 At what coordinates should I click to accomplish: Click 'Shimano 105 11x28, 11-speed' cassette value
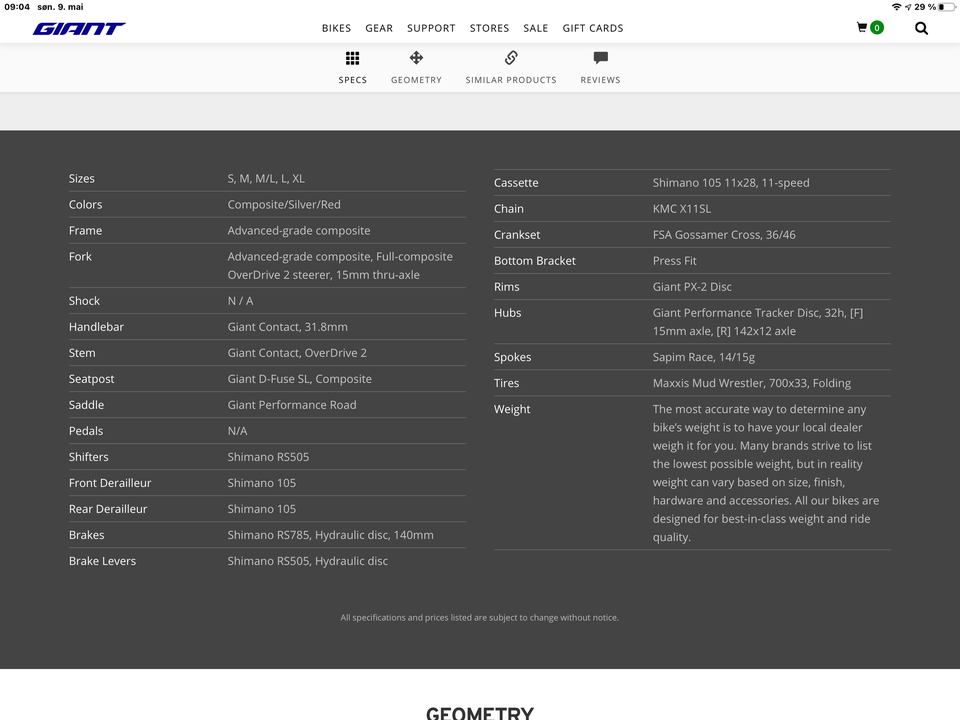point(731,182)
